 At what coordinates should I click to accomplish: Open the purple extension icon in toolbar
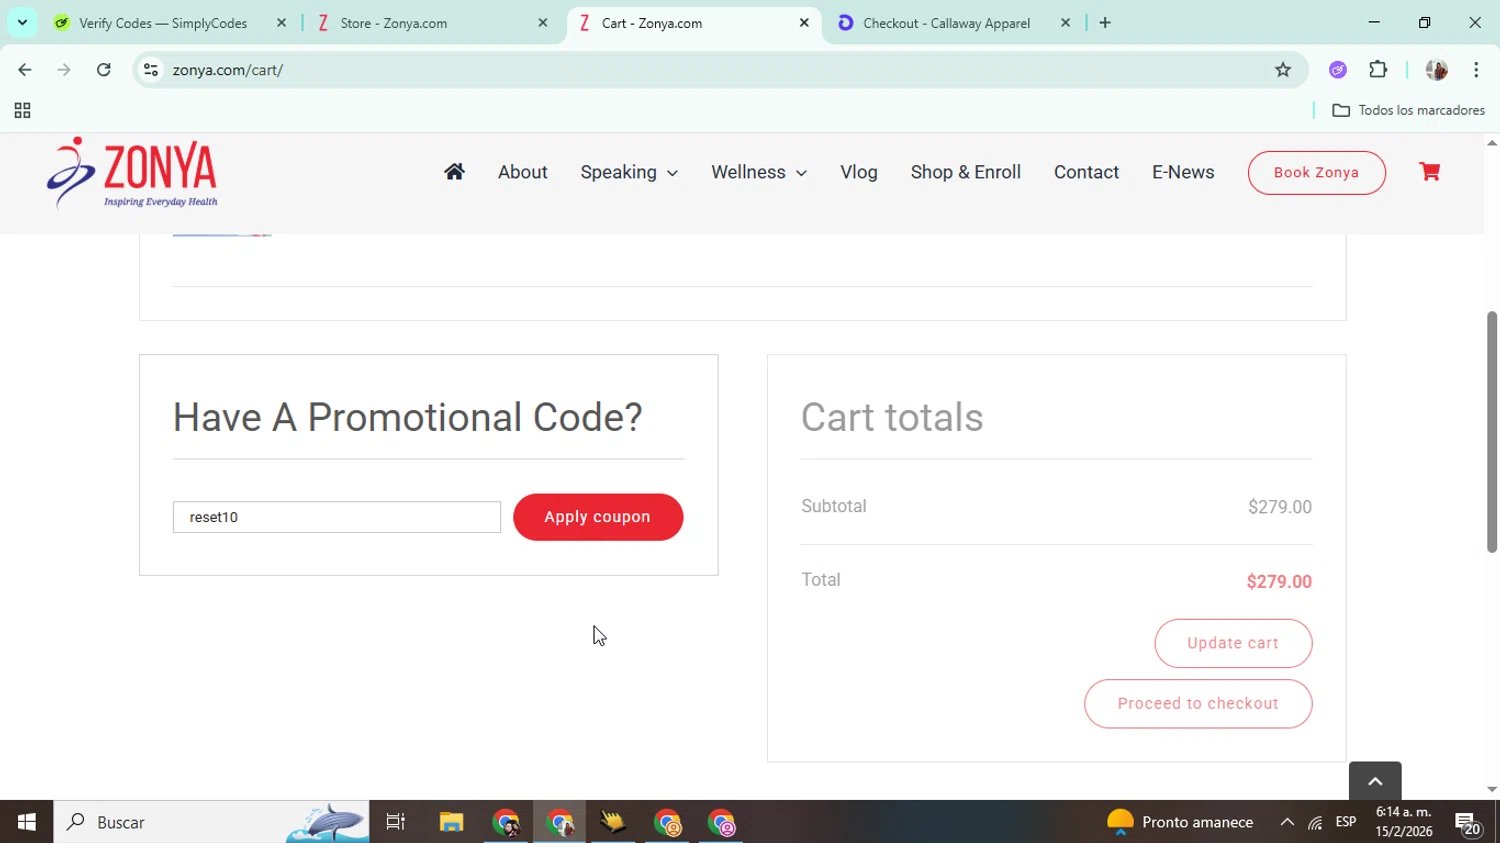click(1338, 70)
